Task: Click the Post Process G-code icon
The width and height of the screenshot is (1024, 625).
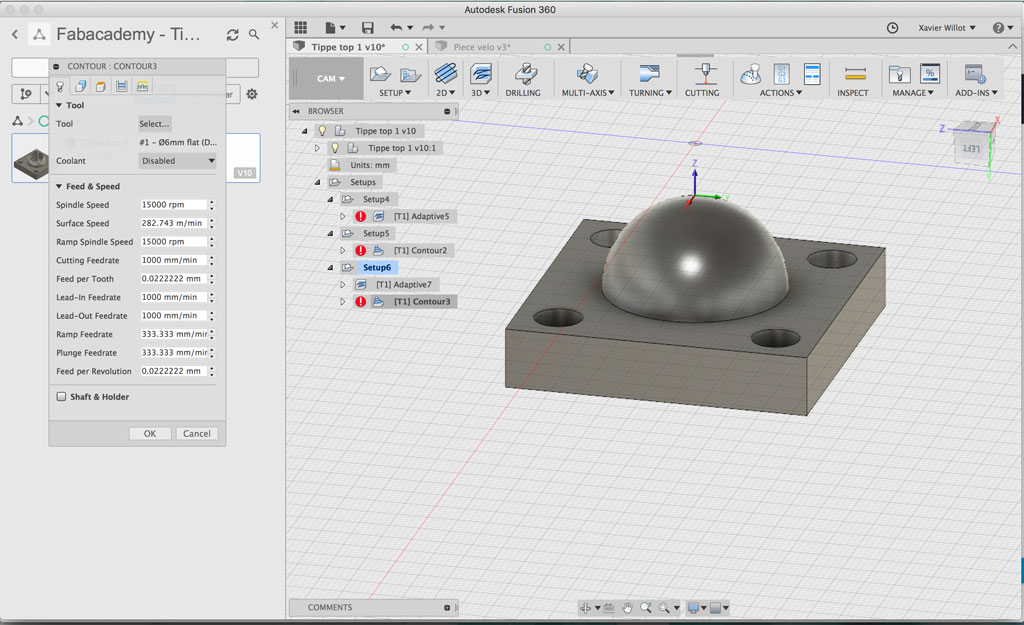Action: point(782,74)
